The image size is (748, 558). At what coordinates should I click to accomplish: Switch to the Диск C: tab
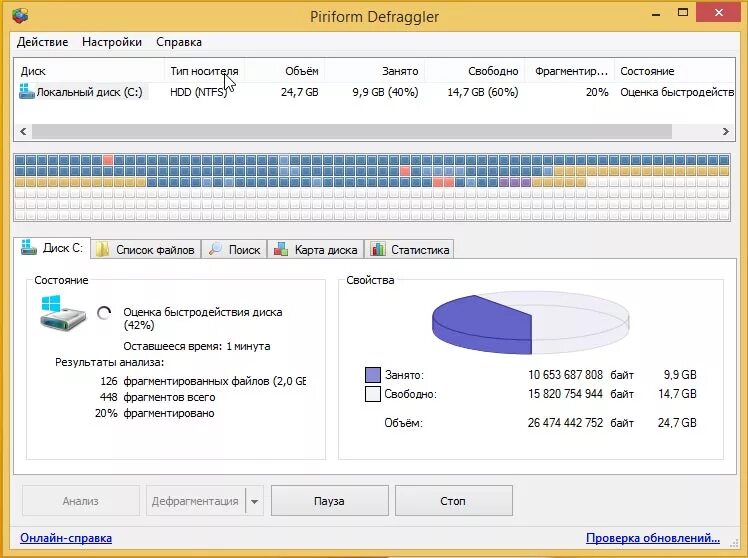coord(52,248)
